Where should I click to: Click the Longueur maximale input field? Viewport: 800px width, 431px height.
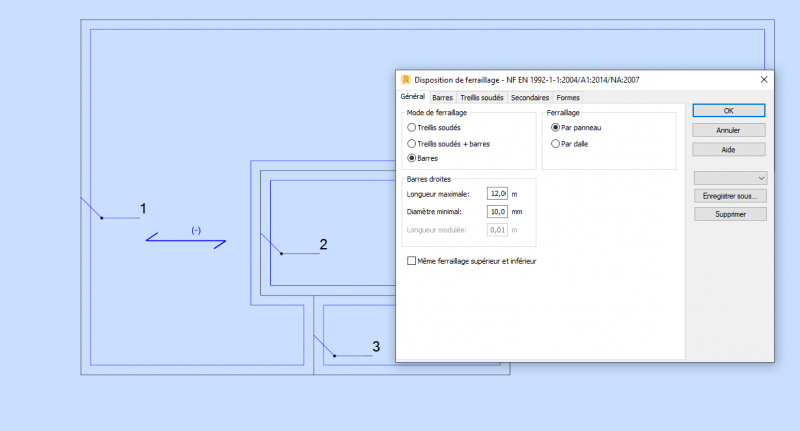coord(497,194)
